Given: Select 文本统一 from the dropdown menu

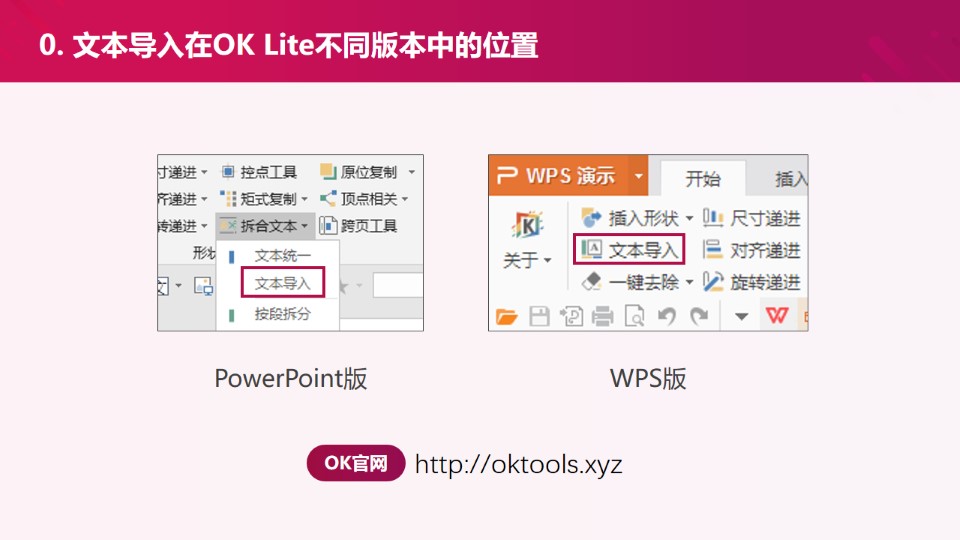Looking at the screenshot, I should point(282,256).
